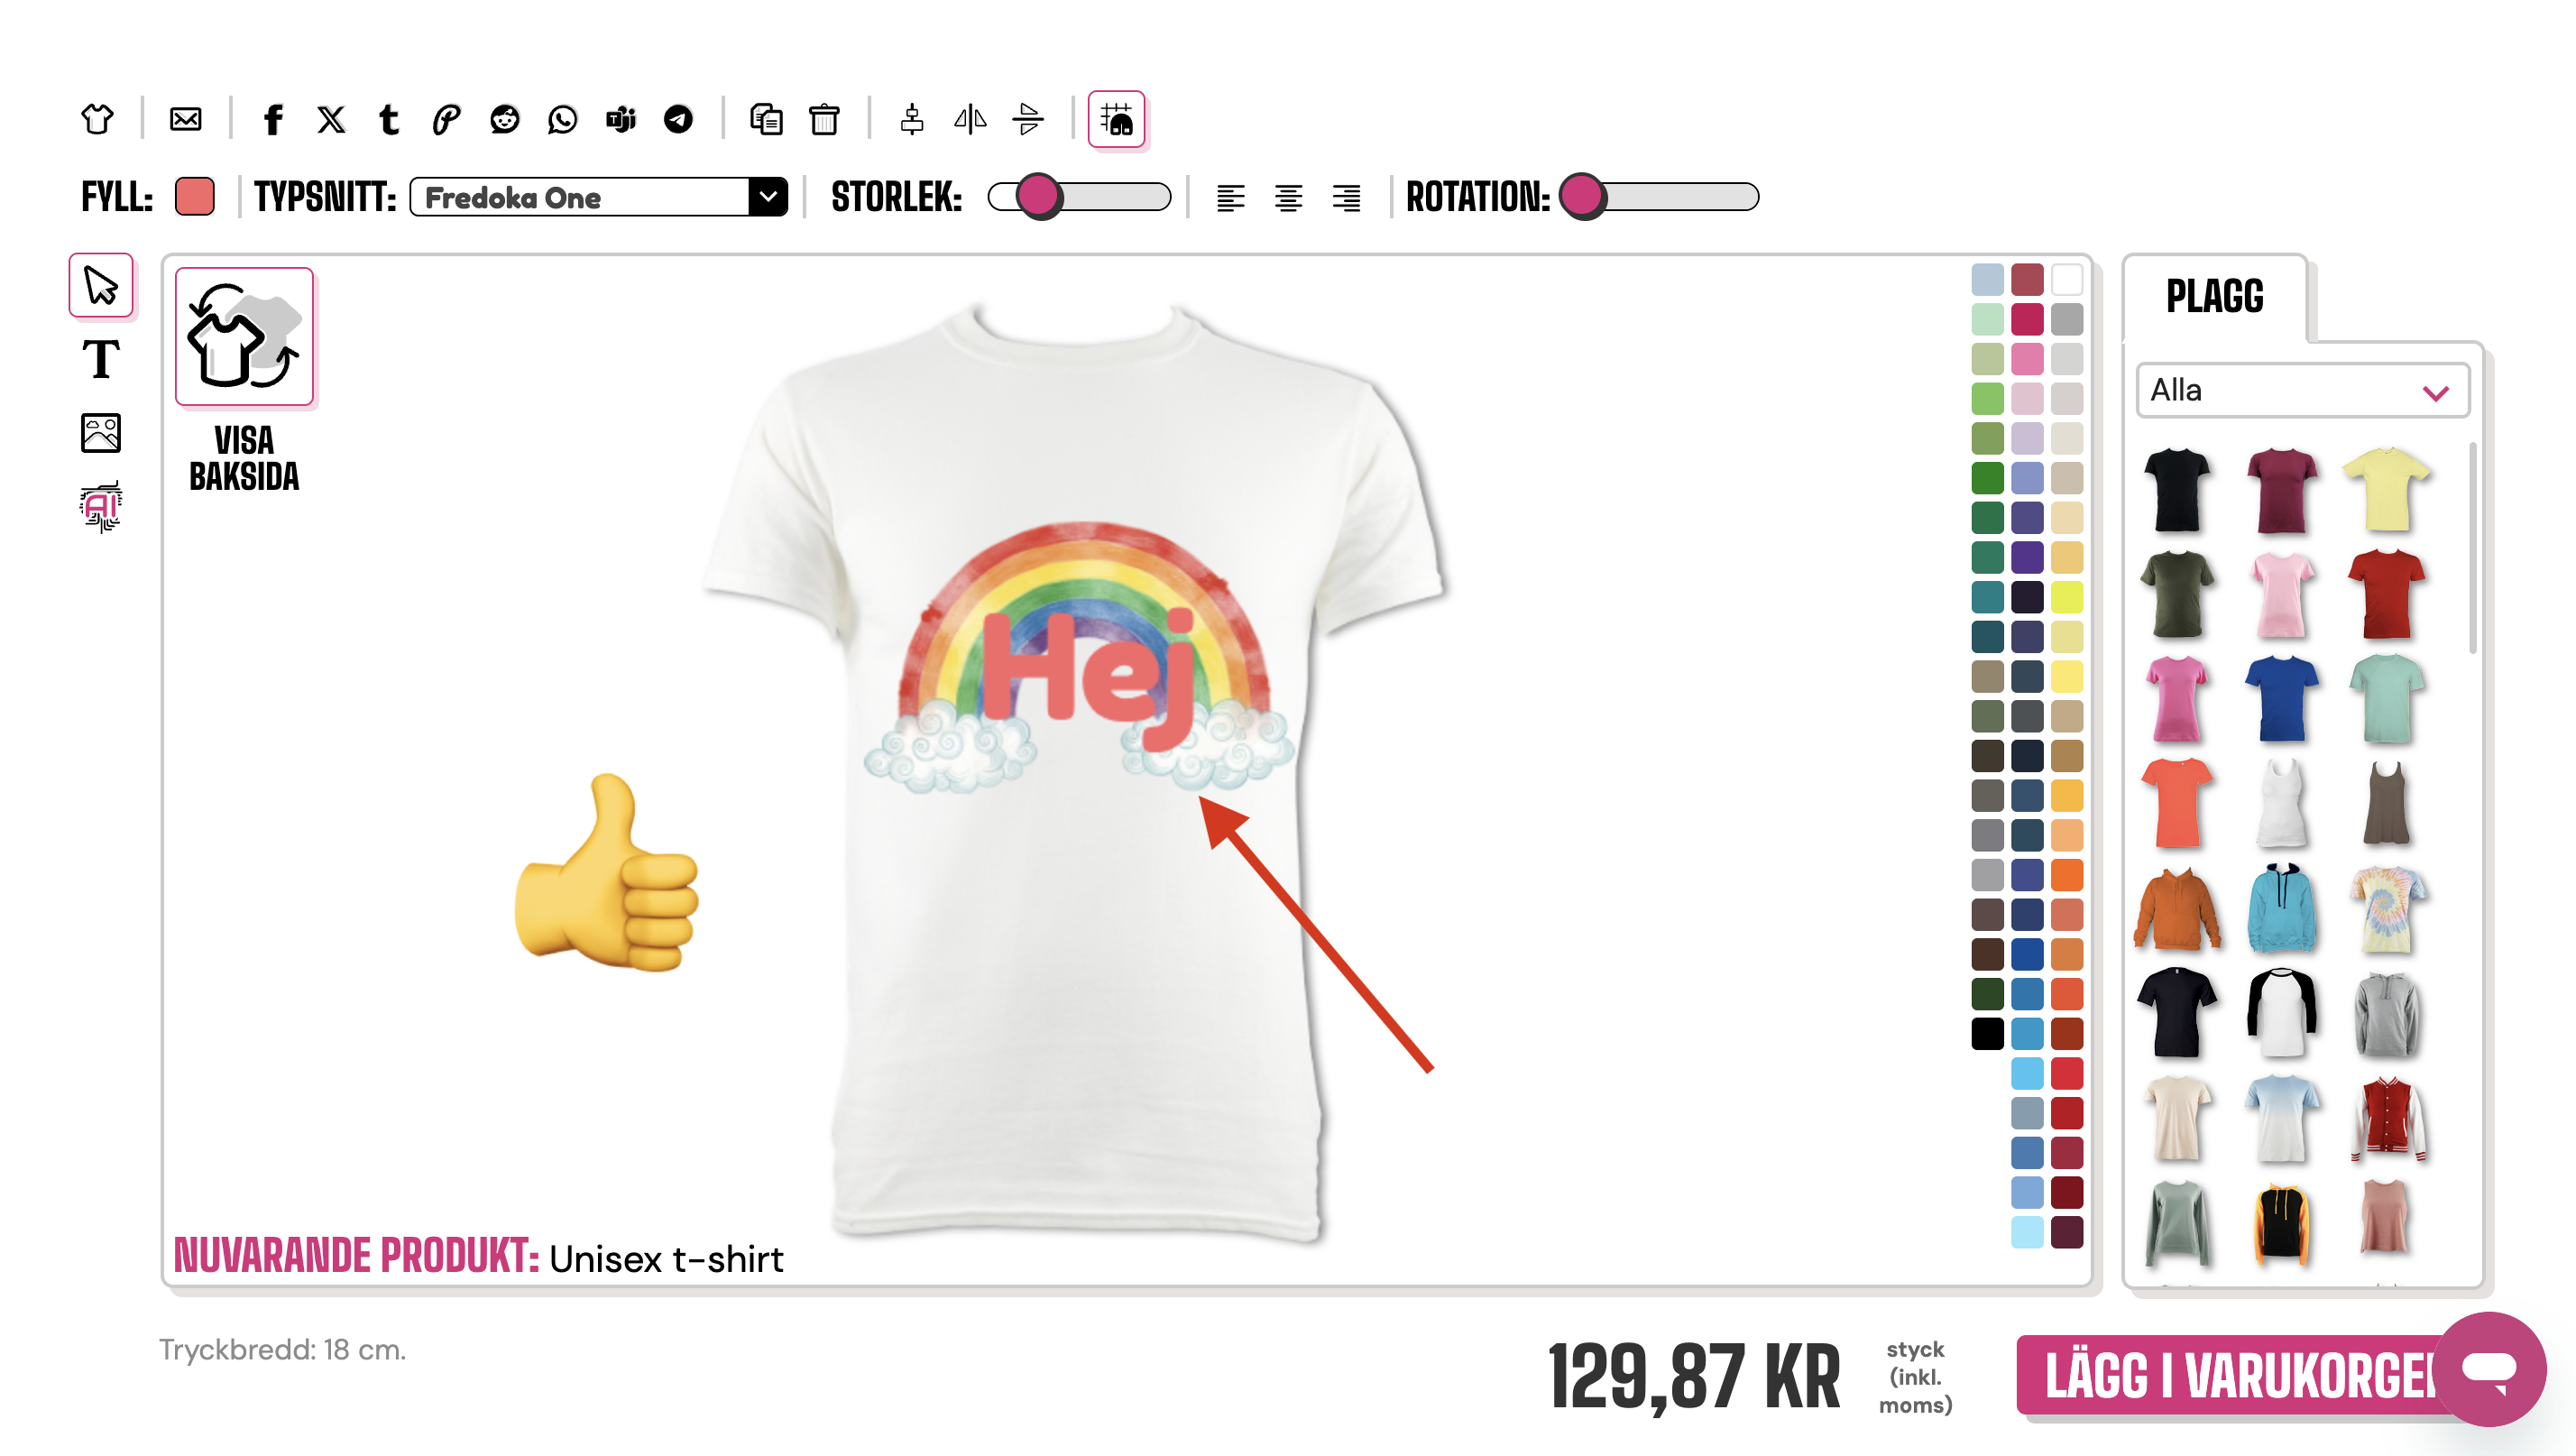Duplicate the selected element

click(x=766, y=120)
